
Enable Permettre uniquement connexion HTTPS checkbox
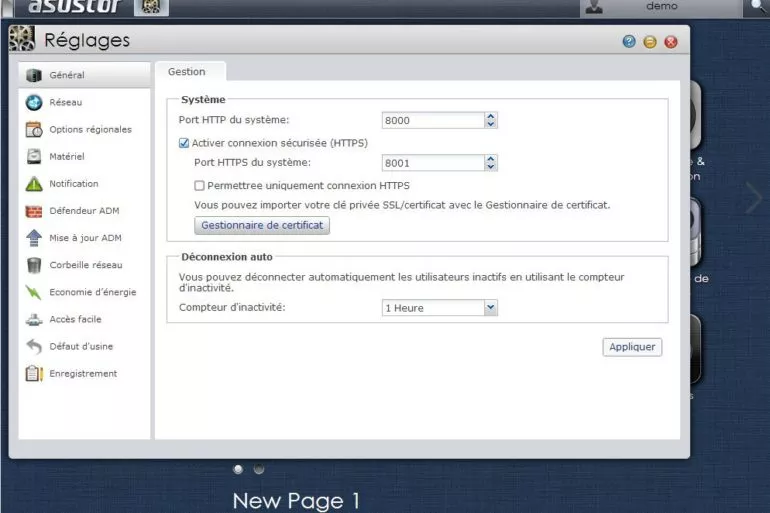199,185
